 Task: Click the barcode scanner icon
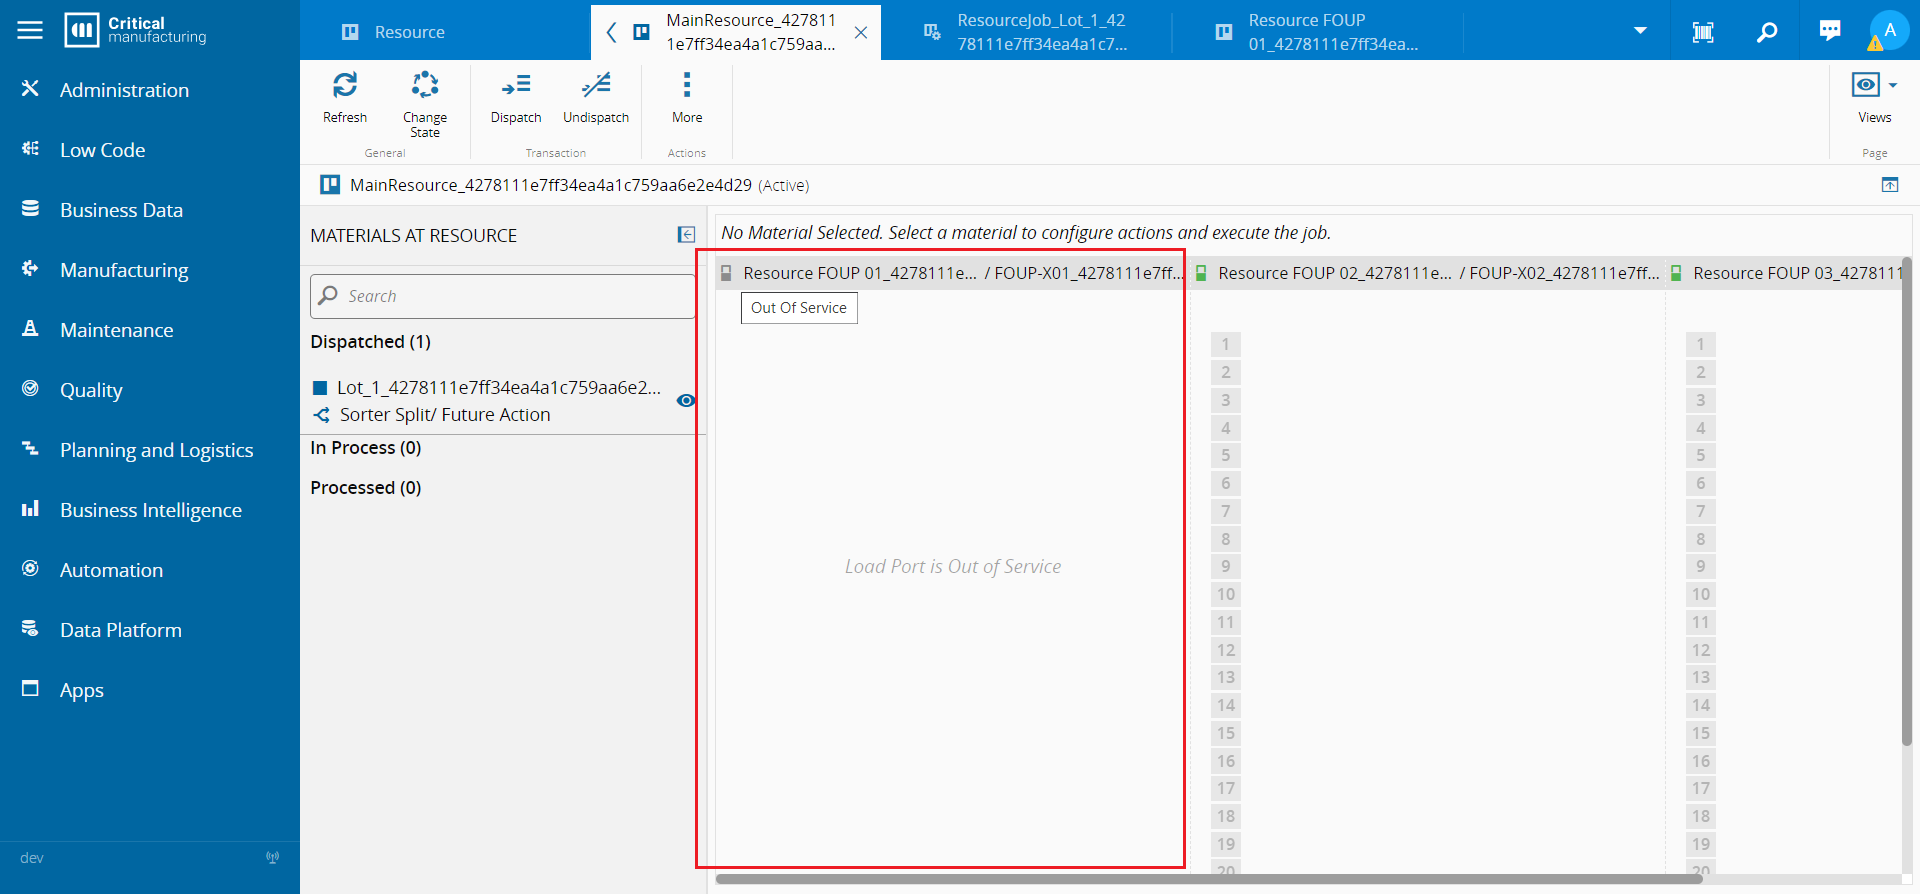tap(1703, 32)
